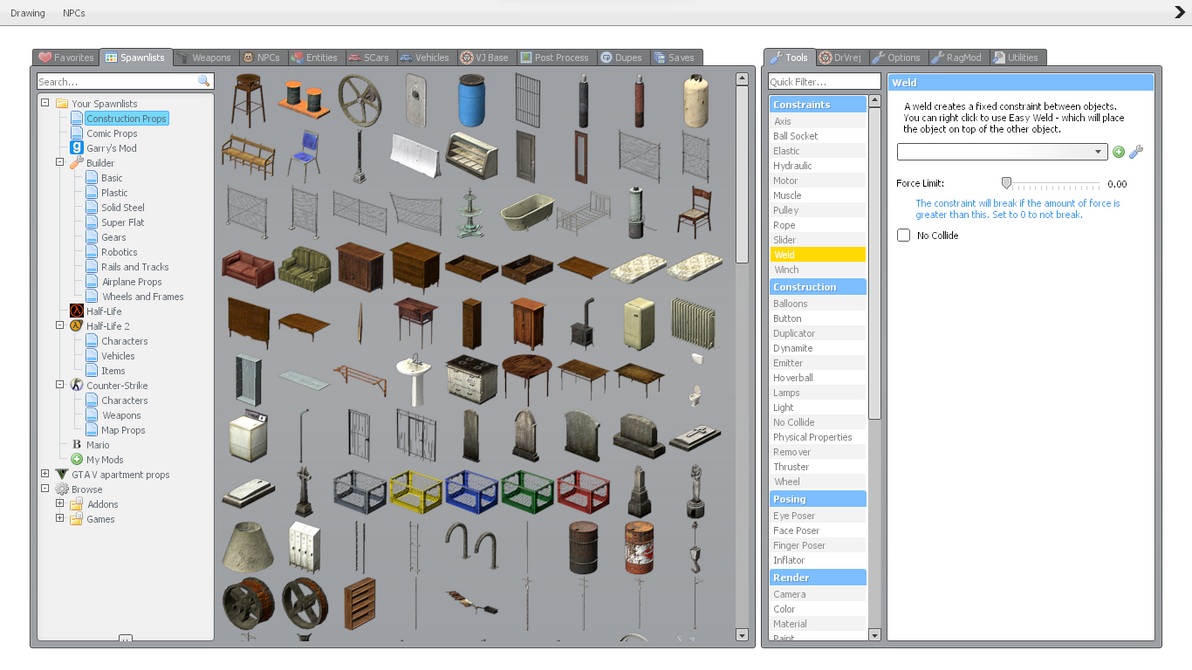Switch to the Weapons tab

tap(204, 58)
